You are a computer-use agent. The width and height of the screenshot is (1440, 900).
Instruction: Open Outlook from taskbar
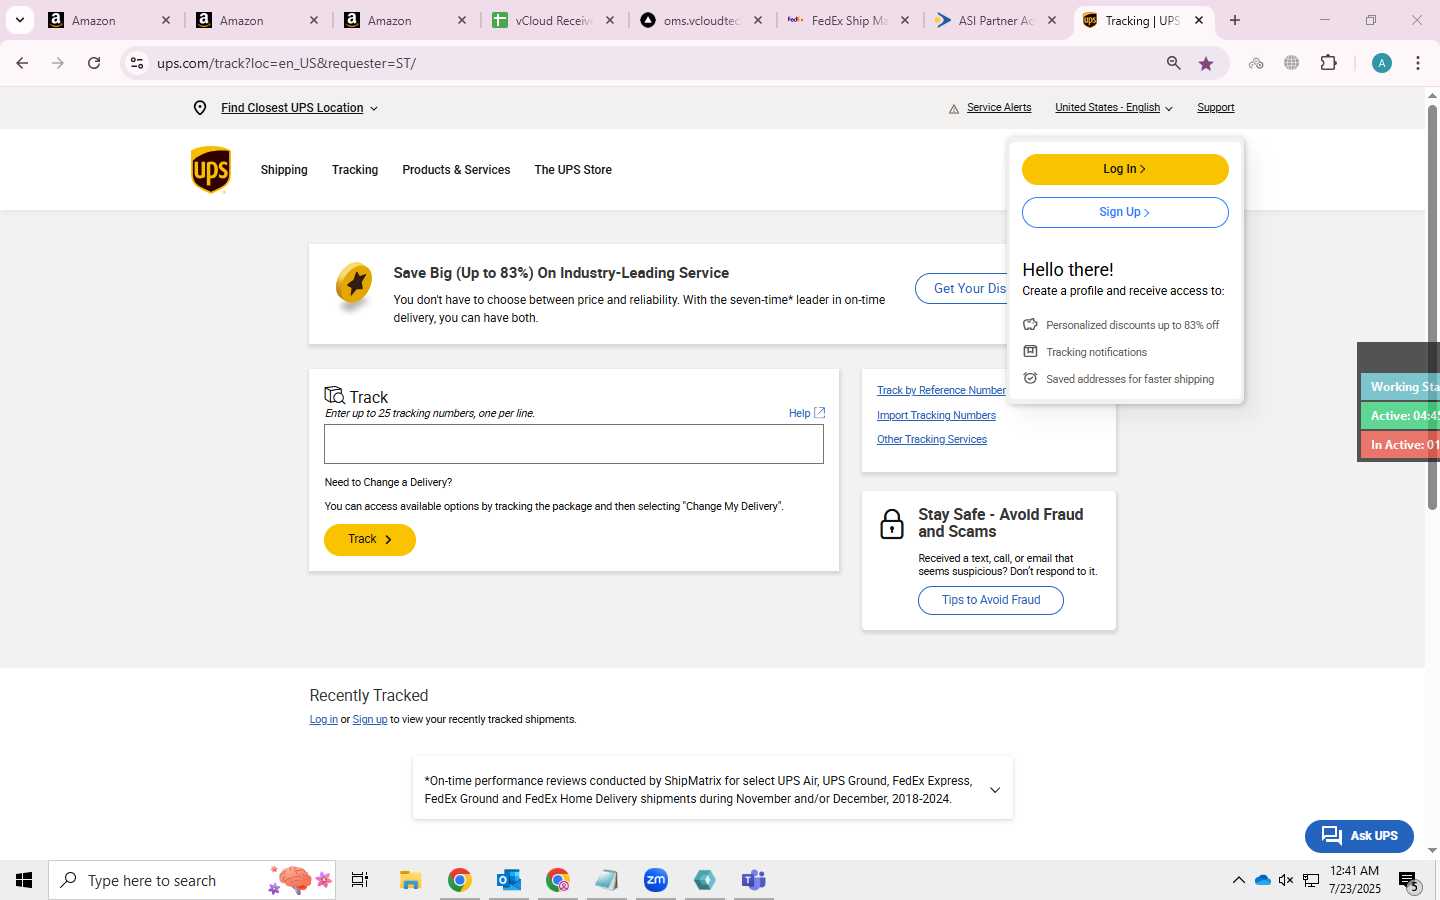(508, 880)
